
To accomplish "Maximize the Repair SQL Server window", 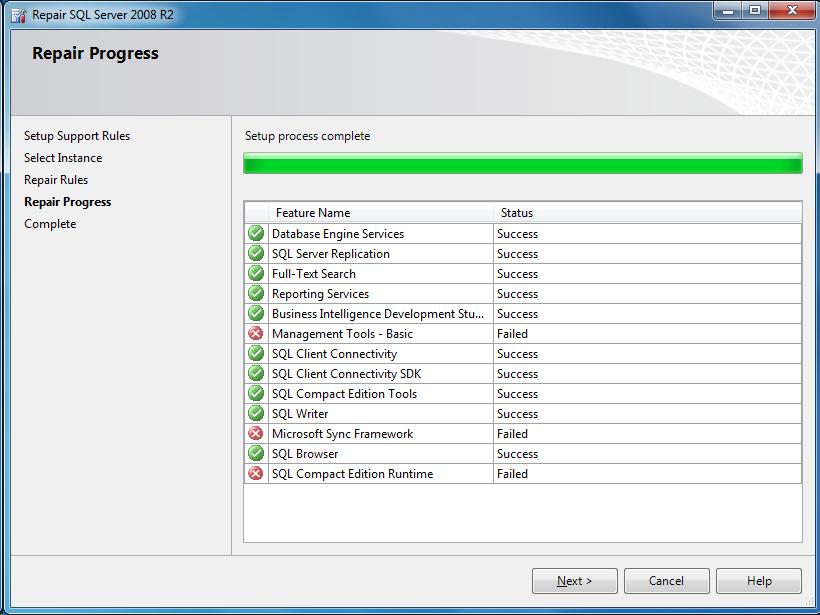I will (x=755, y=10).
